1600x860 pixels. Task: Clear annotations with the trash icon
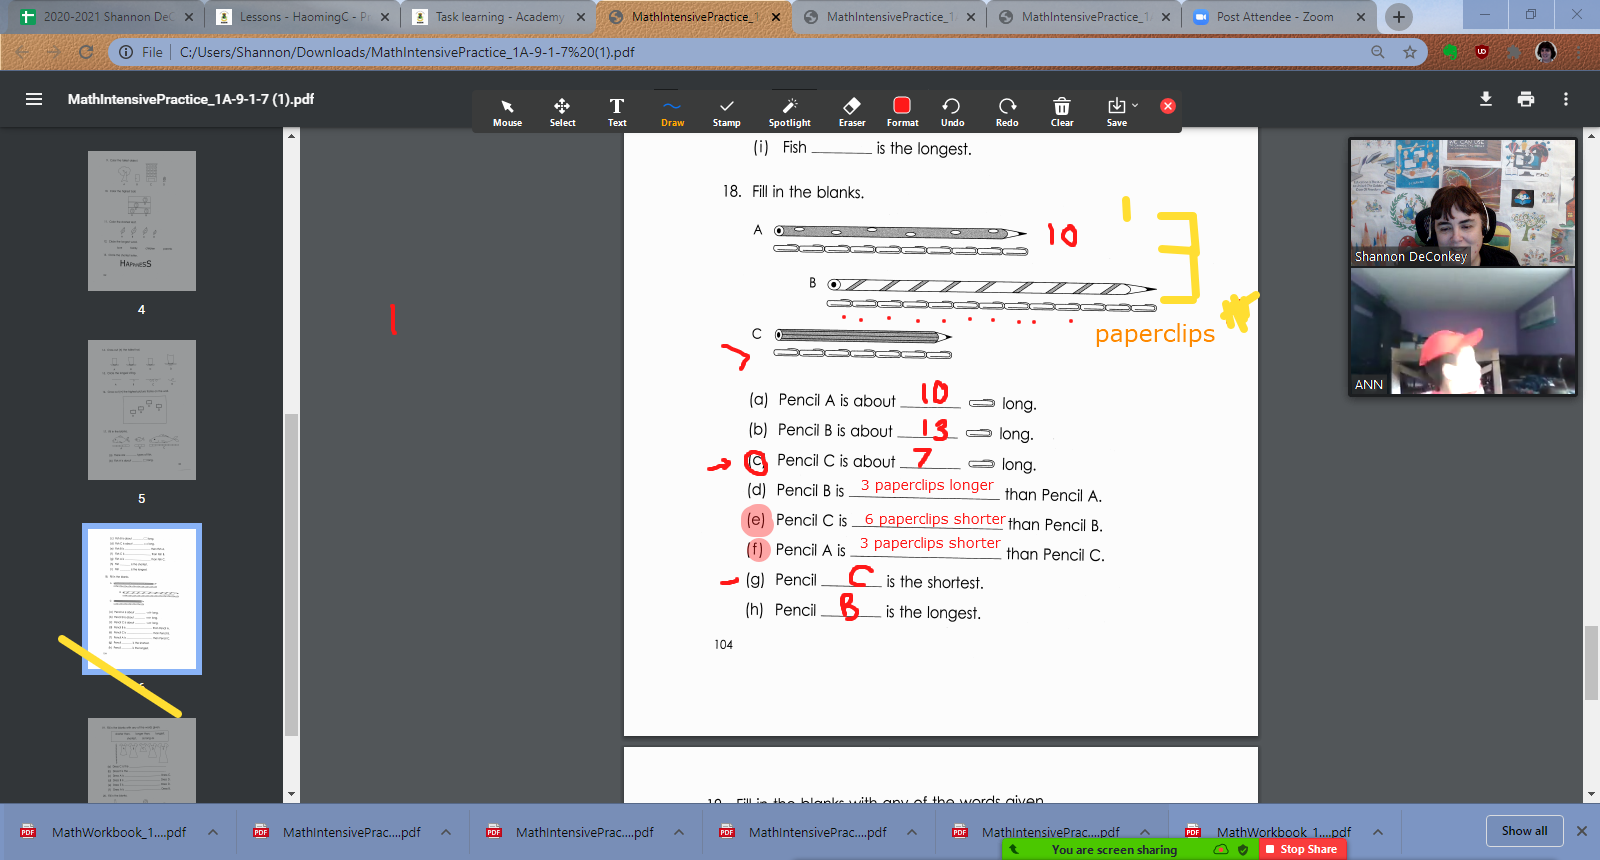coord(1062,112)
